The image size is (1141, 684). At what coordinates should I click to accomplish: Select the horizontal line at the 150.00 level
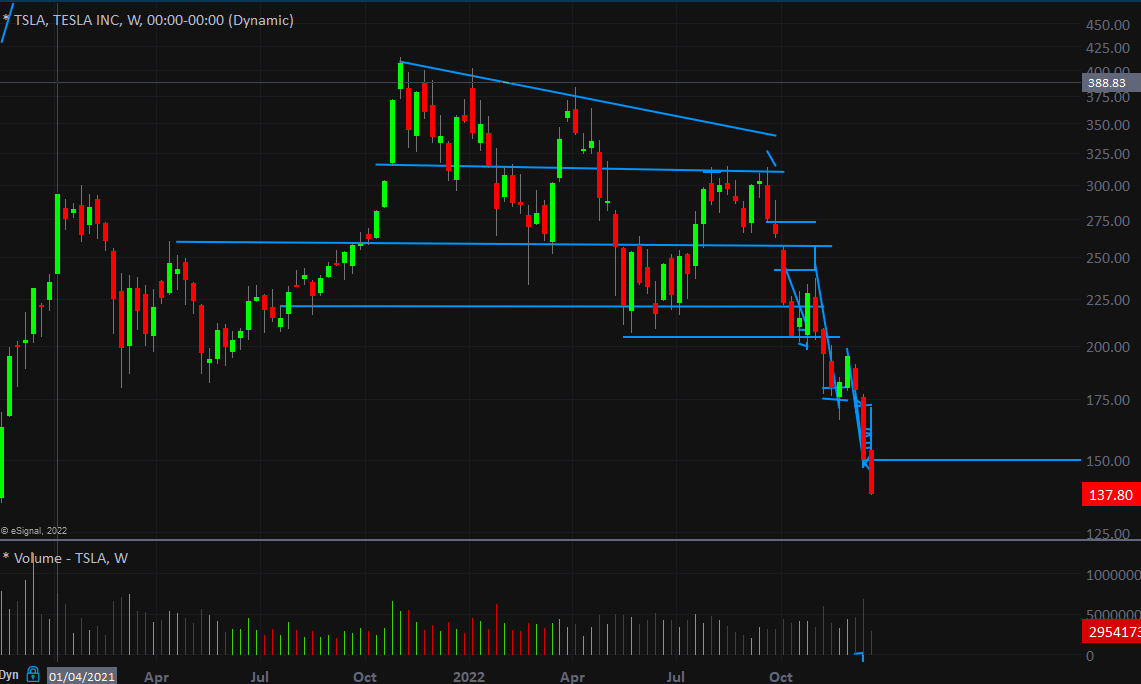pos(975,460)
